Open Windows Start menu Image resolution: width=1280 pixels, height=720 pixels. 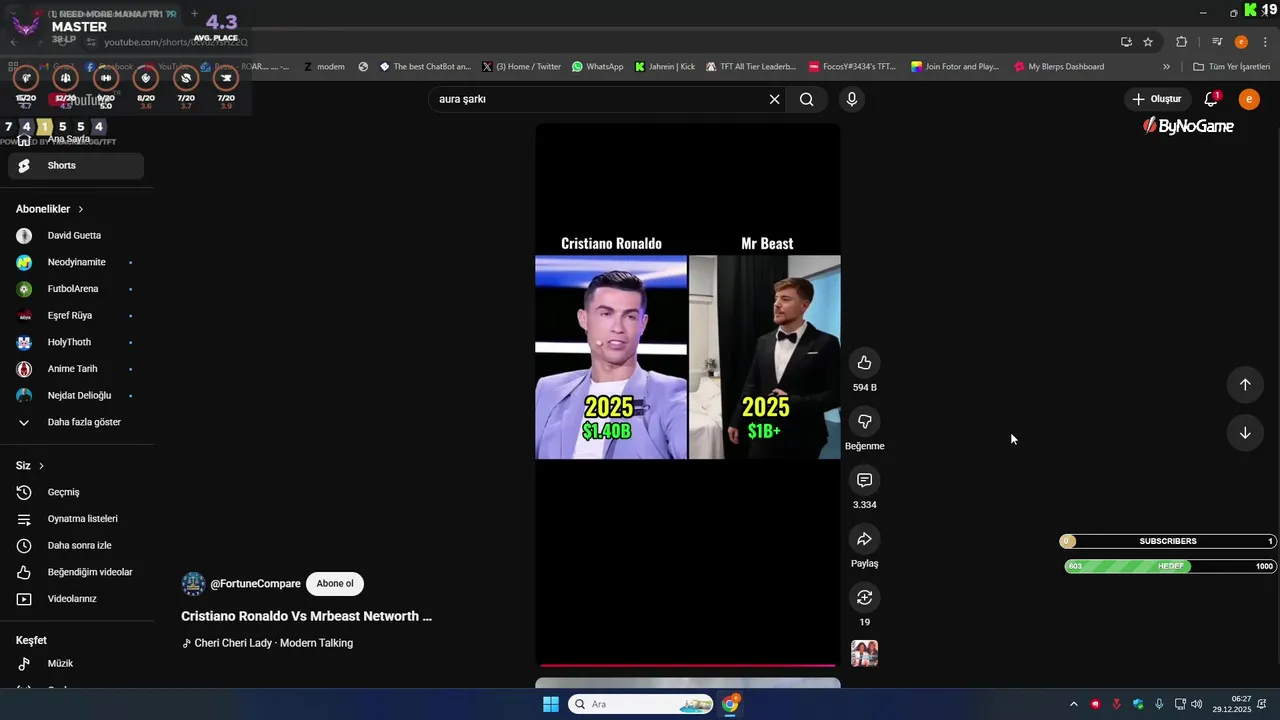(x=551, y=704)
